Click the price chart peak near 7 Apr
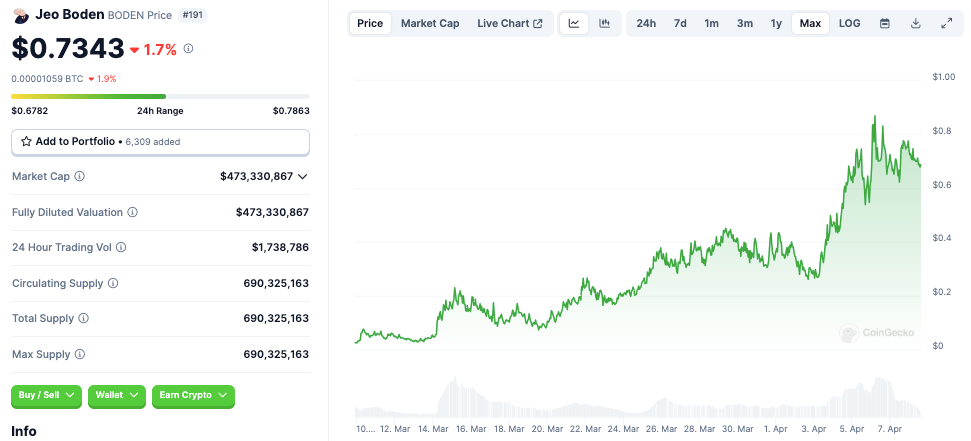 (874, 116)
